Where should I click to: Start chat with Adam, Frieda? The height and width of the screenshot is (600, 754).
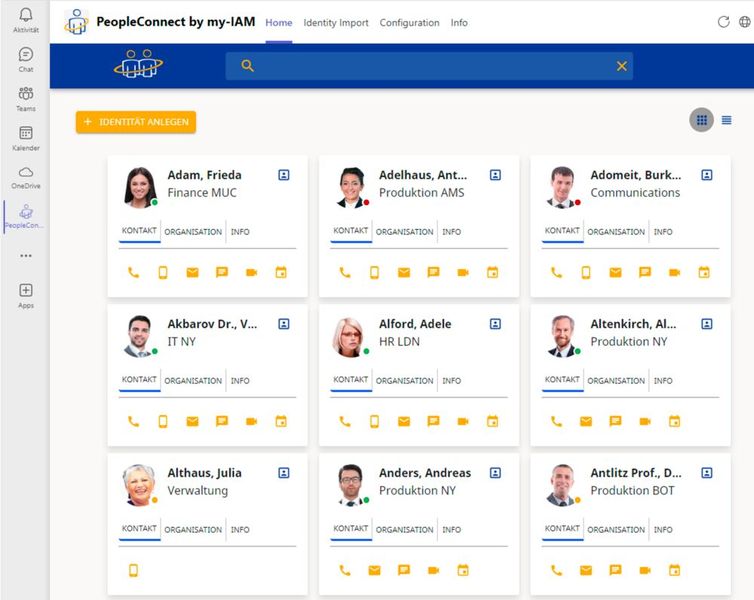pyautogui.click(x=222, y=273)
